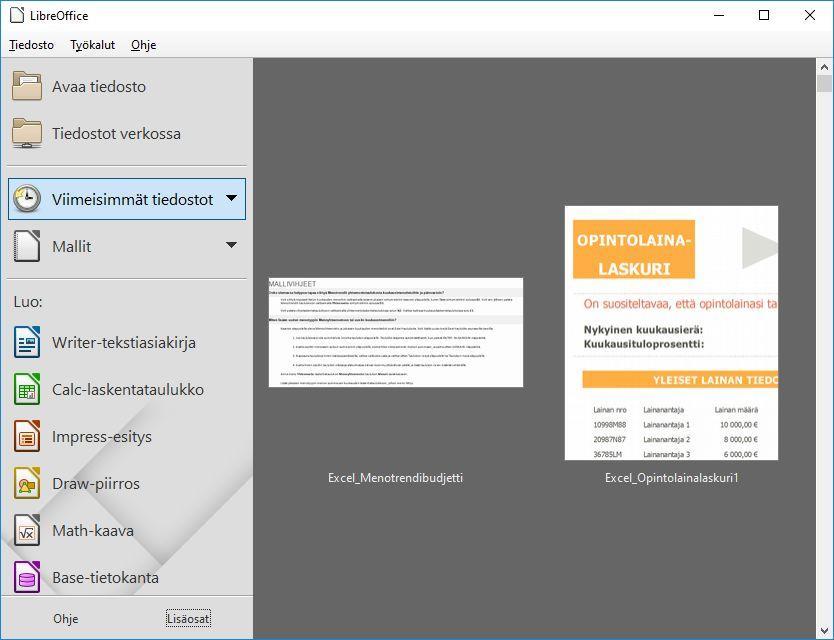This screenshot has height=640, width=834.
Task: Click the Tiedostot verkossa label
Action: click(x=116, y=134)
